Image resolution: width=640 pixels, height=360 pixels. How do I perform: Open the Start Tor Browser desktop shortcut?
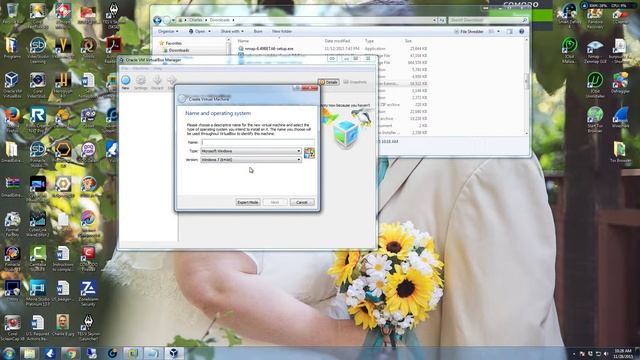(595, 120)
